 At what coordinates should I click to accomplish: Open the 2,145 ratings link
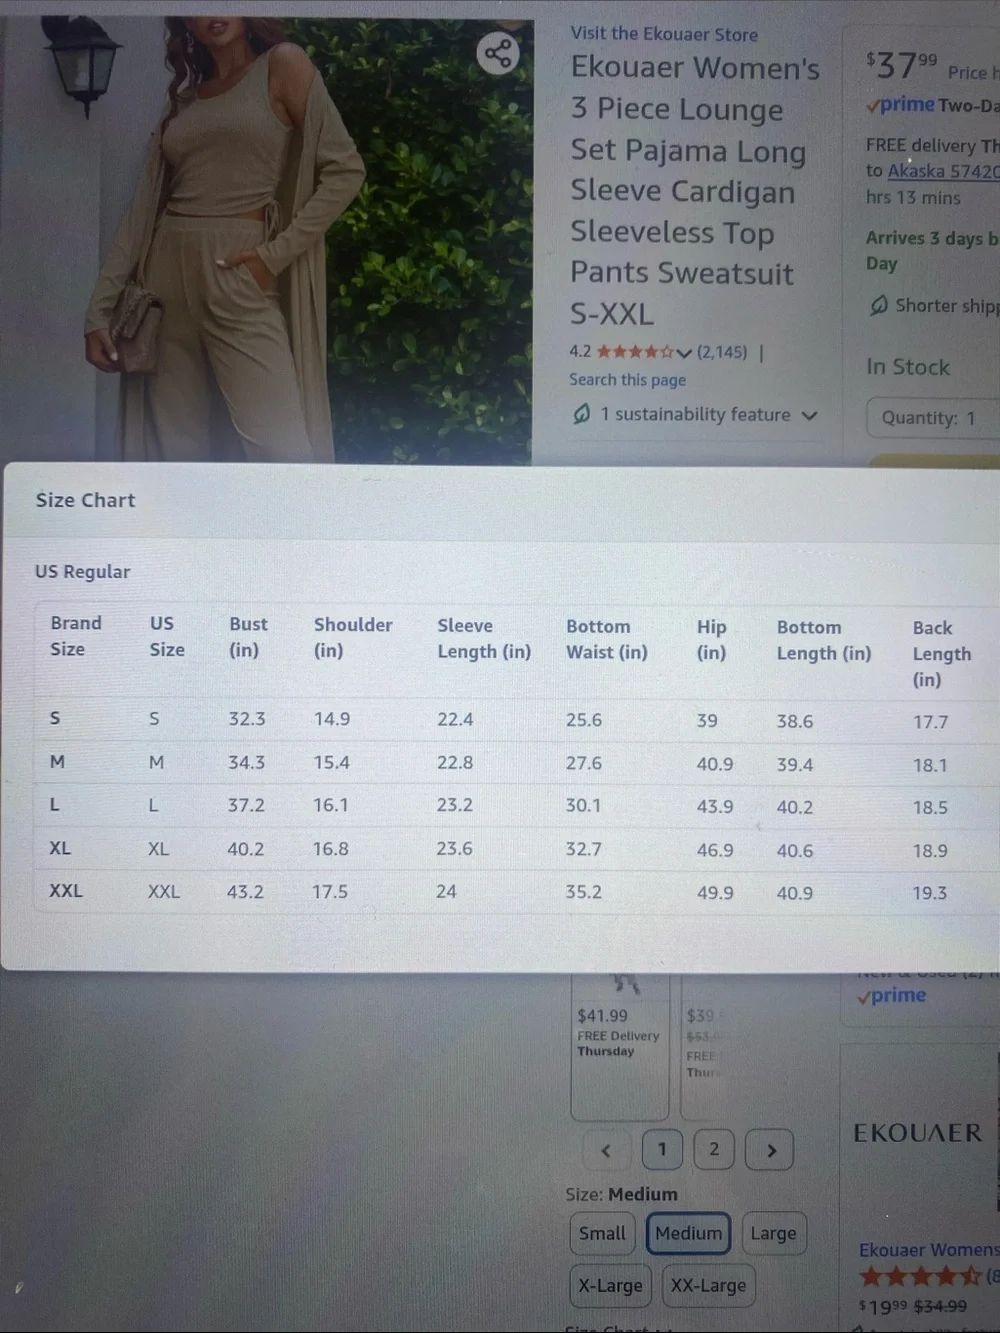pos(722,352)
